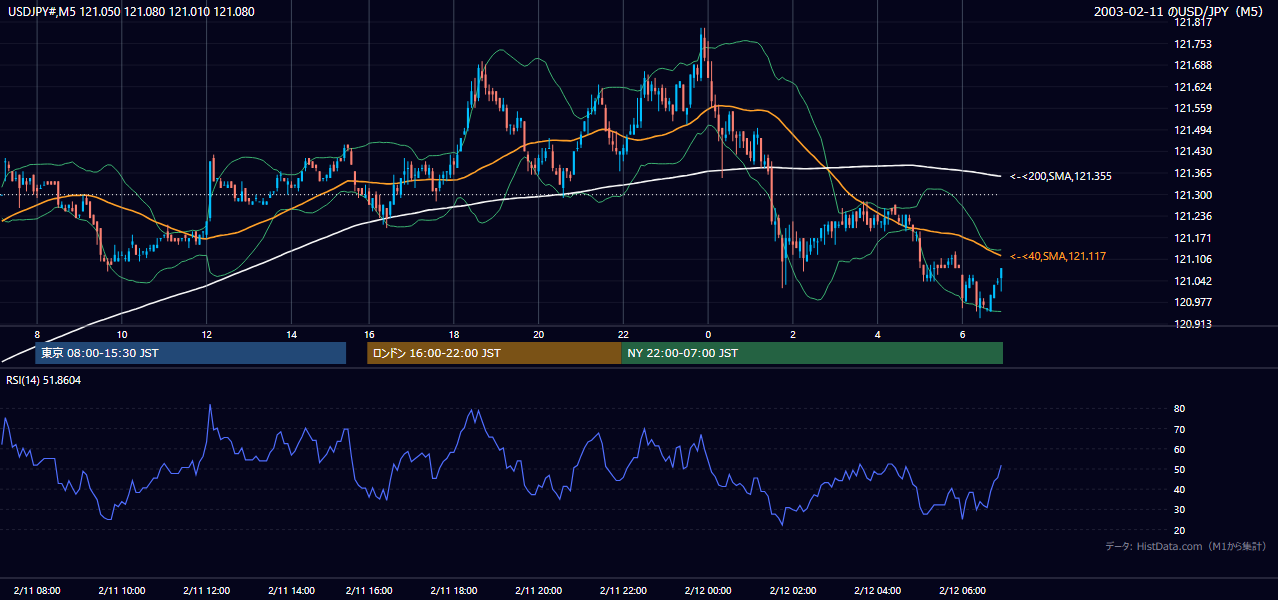Click the RSI scale value 70
Screen dimensions: 1278x600
click(1179, 429)
